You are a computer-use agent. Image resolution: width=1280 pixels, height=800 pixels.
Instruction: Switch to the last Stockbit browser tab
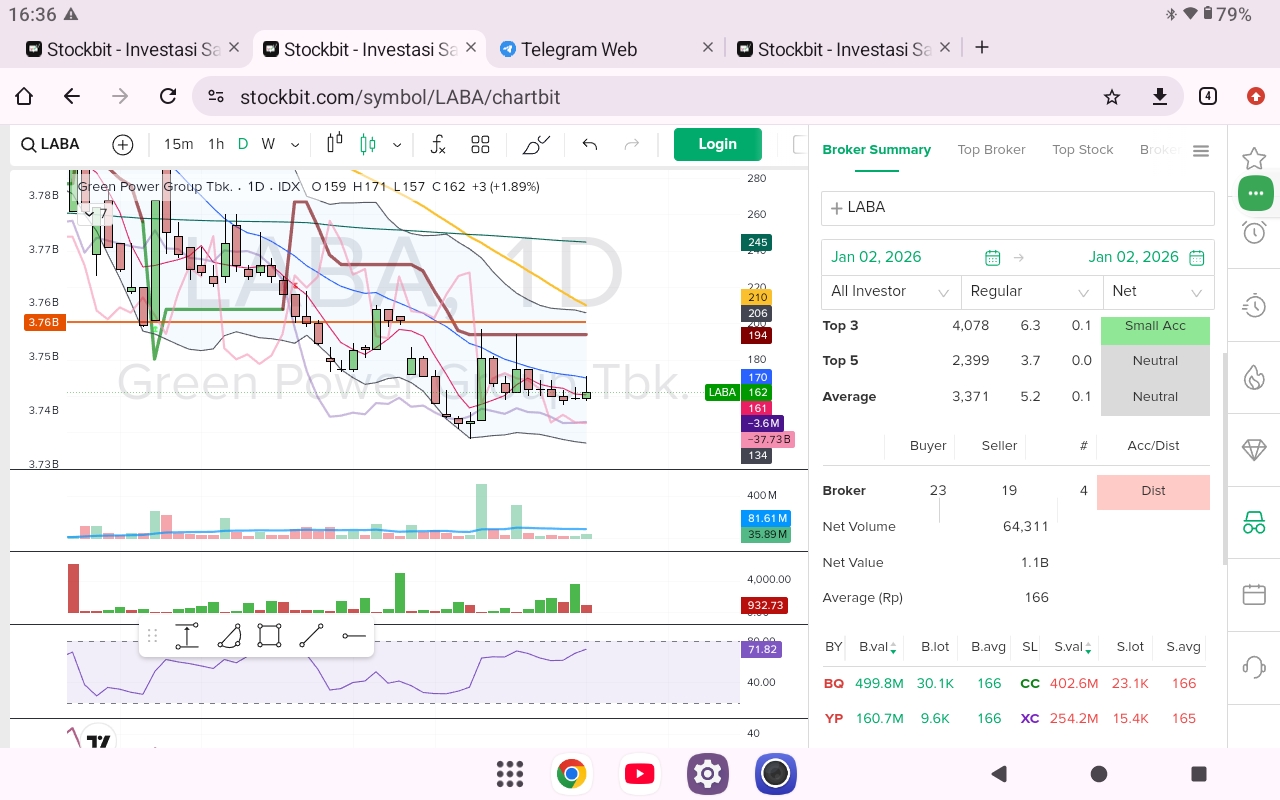(842, 48)
